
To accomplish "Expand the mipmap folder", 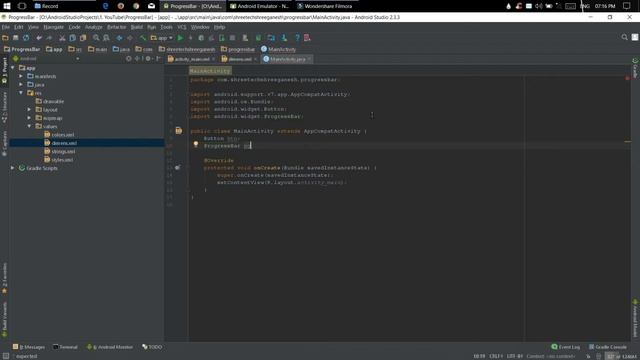I will [29, 118].
